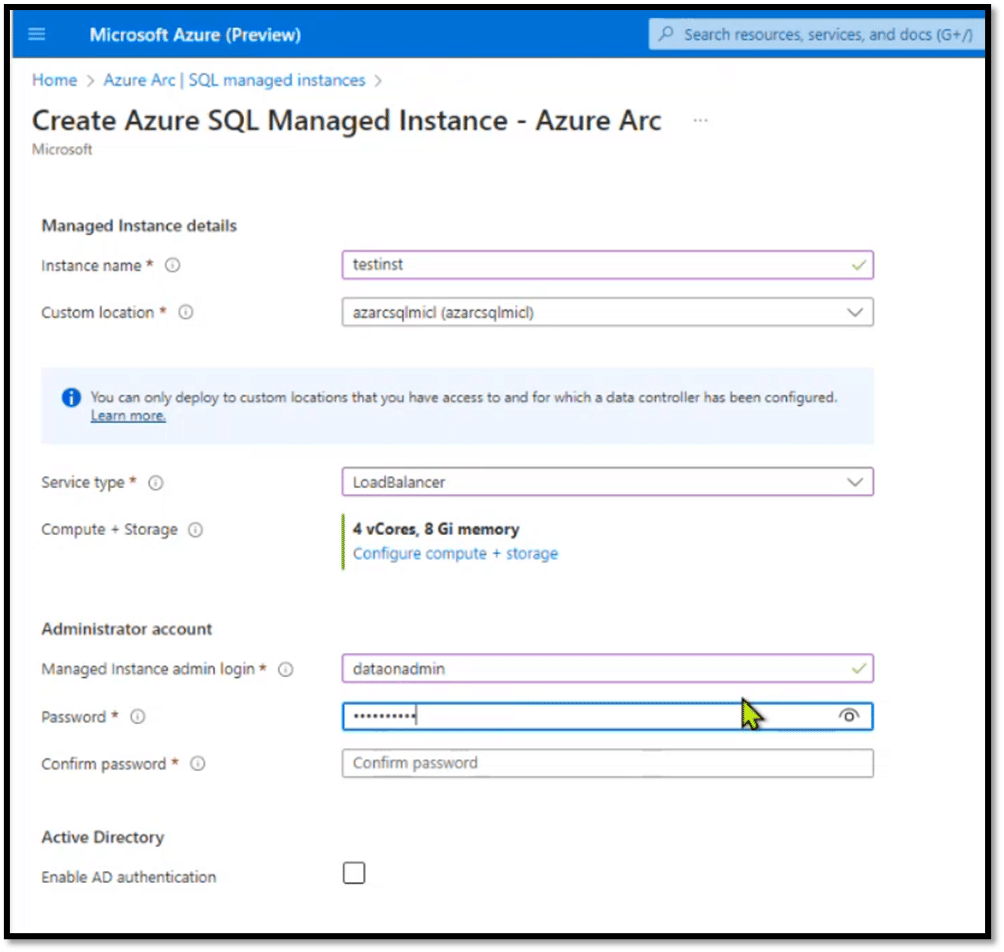
Task: Click the Microsoft Azure (Preview) title
Action: tap(195, 35)
